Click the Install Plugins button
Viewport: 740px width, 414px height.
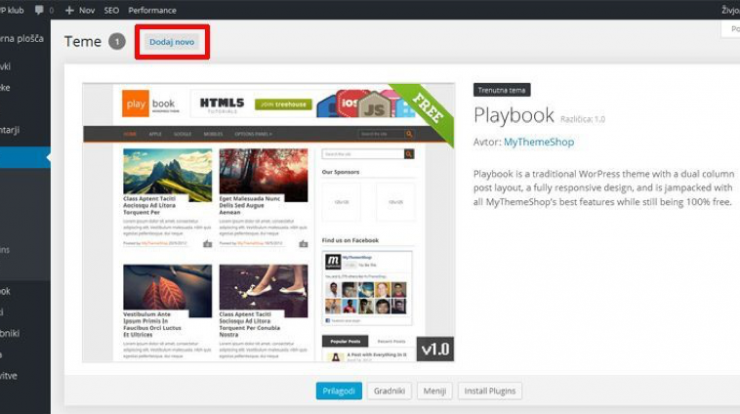tap(490, 391)
